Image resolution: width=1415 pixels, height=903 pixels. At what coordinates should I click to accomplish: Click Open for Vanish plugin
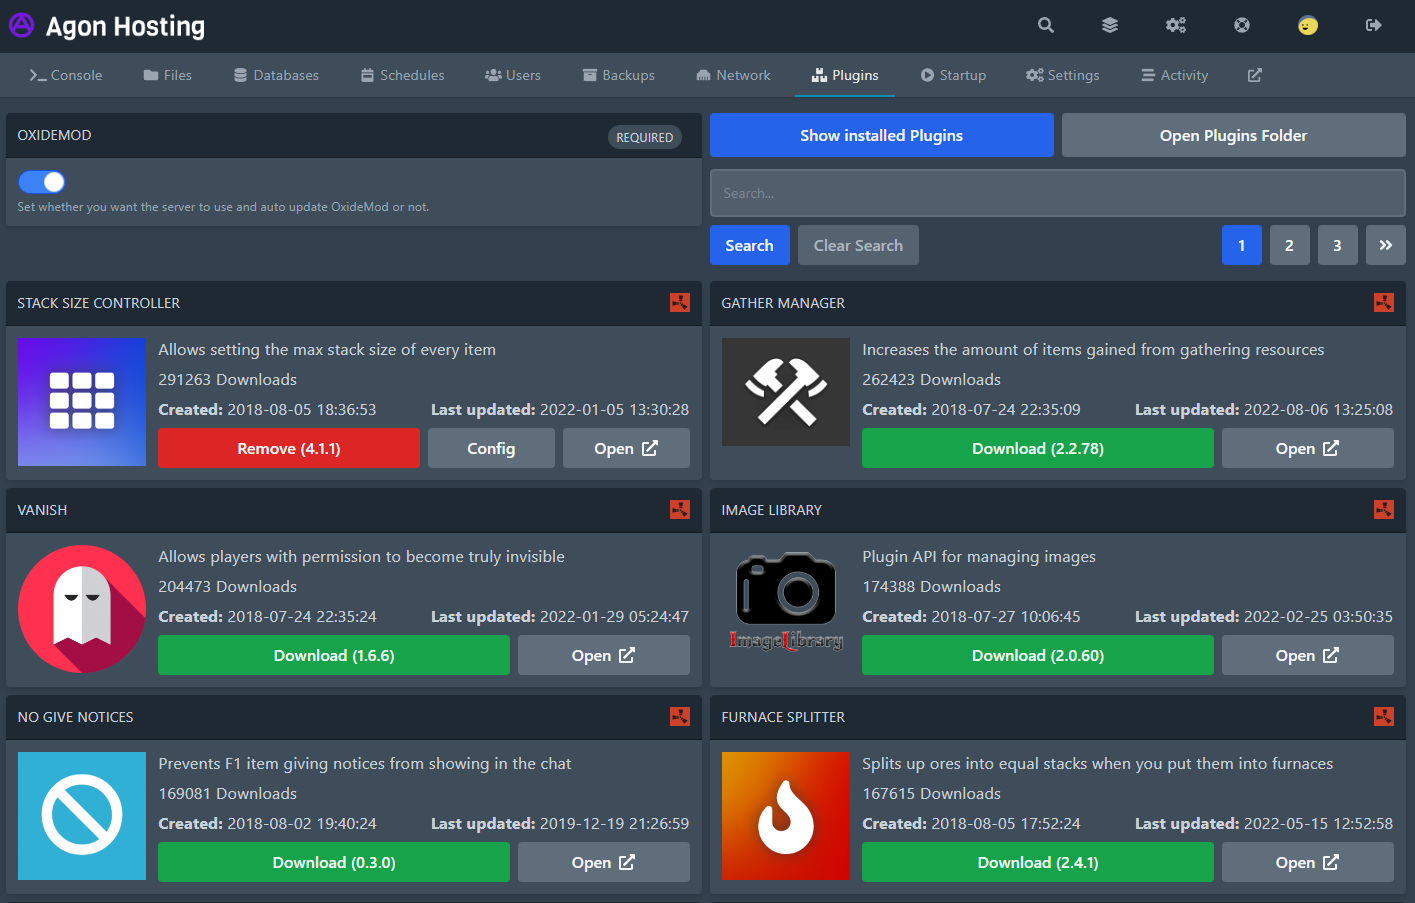604,655
